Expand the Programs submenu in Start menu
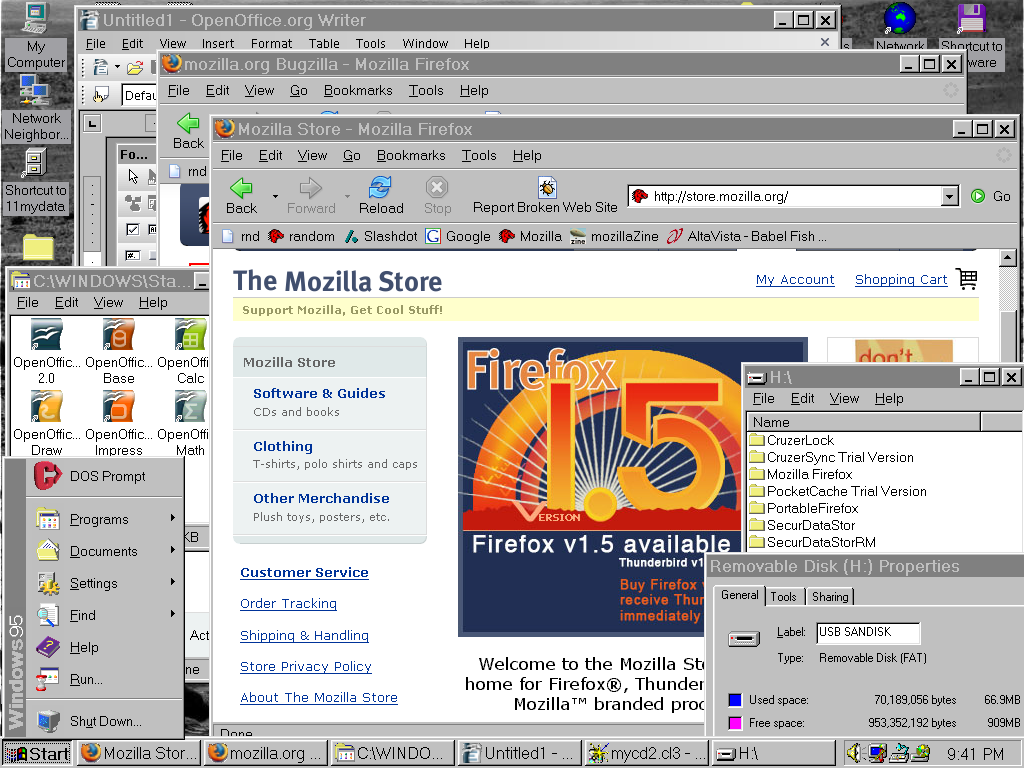 tap(100, 519)
